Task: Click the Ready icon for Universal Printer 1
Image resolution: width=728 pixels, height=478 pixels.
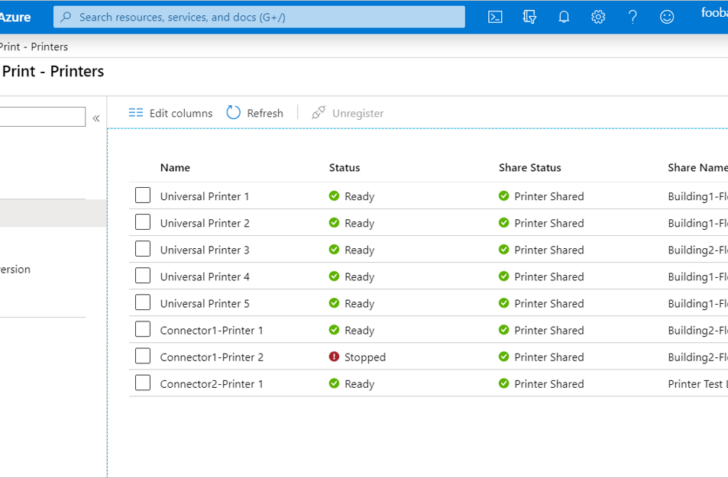Action: pyautogui.click(x=334, y=196)
